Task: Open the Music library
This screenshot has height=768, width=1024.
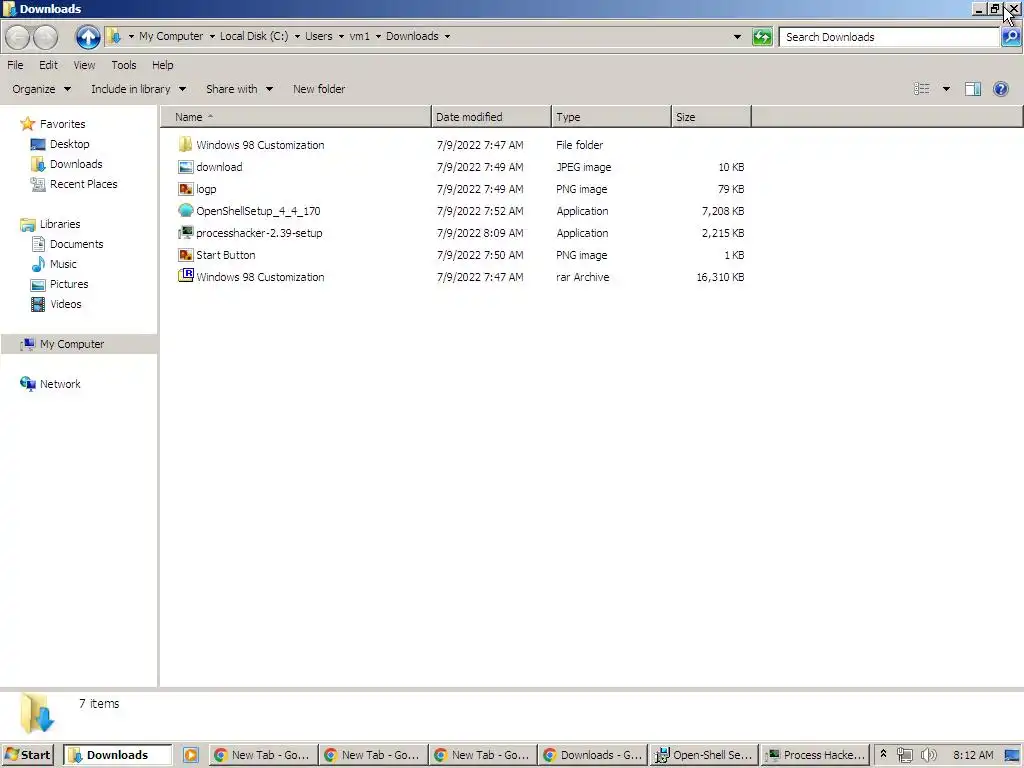Action: click(x=63, y=264)
